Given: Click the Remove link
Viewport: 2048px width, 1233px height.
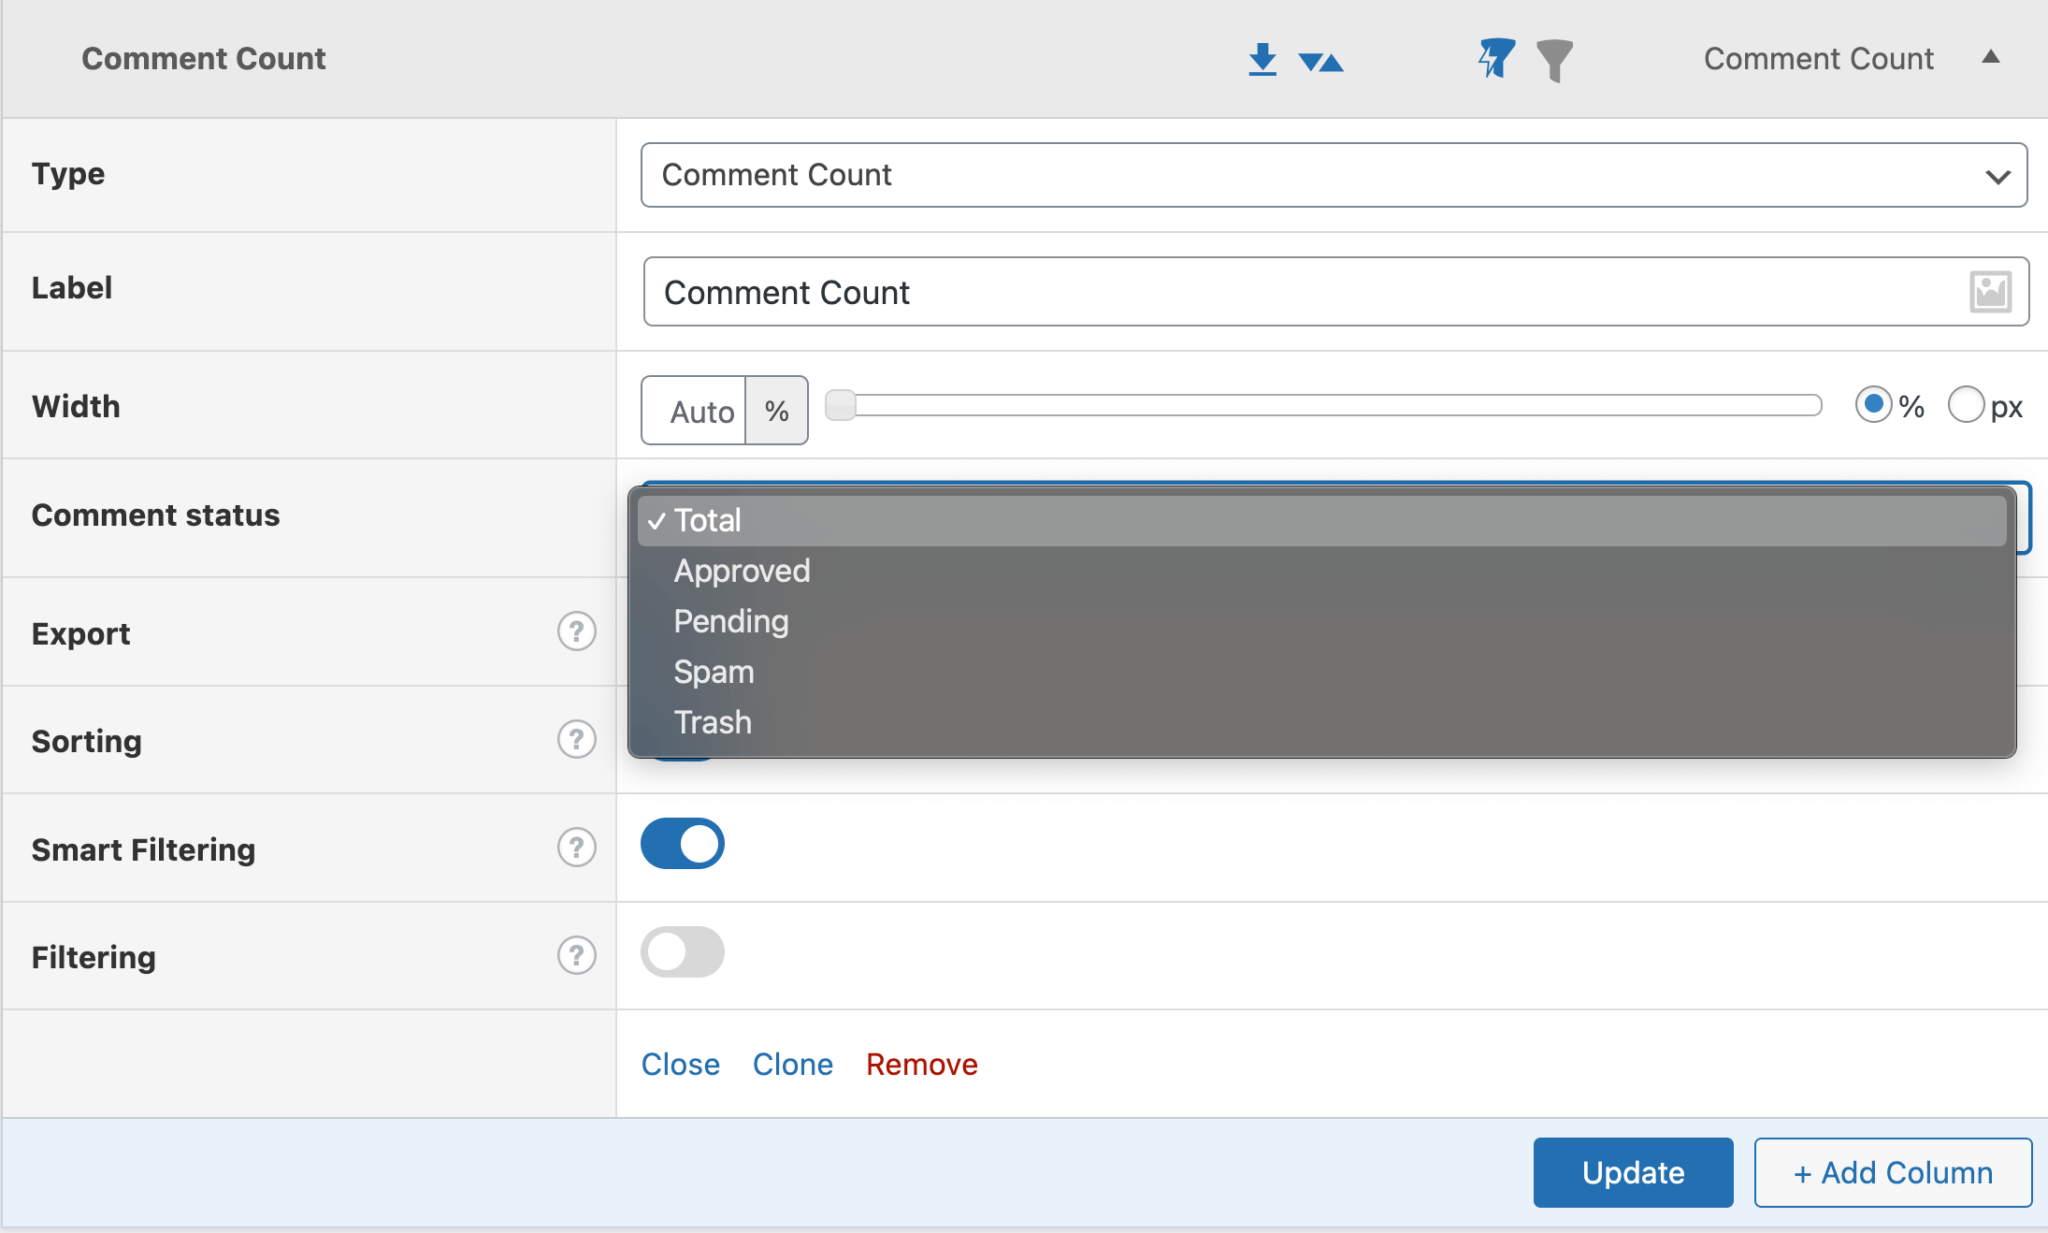Looking at the screenshot, I should coord(921,1064).
